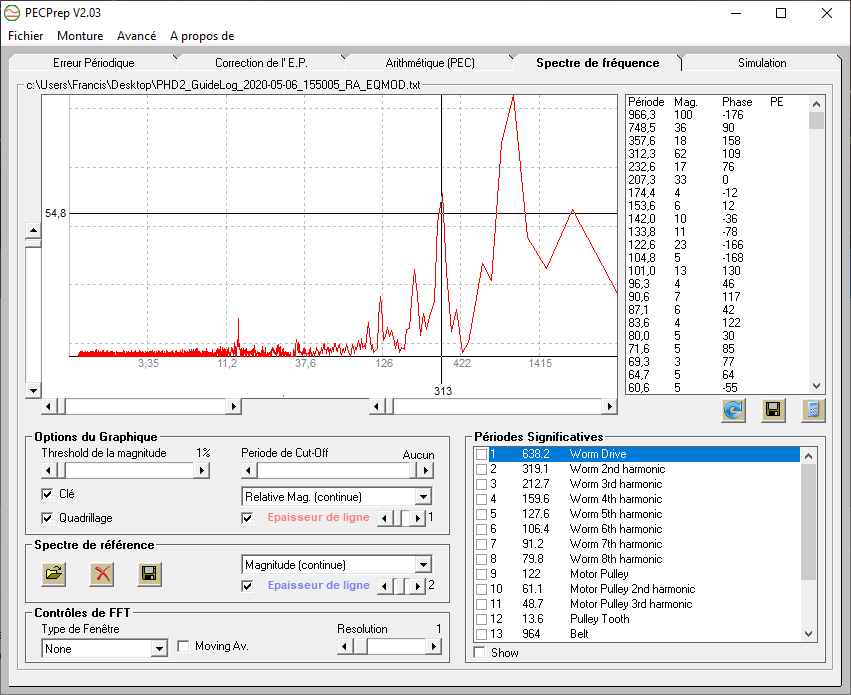
Task: Click the Periode de Cut-Off right arrow
Action: click(x=426, y=470)
